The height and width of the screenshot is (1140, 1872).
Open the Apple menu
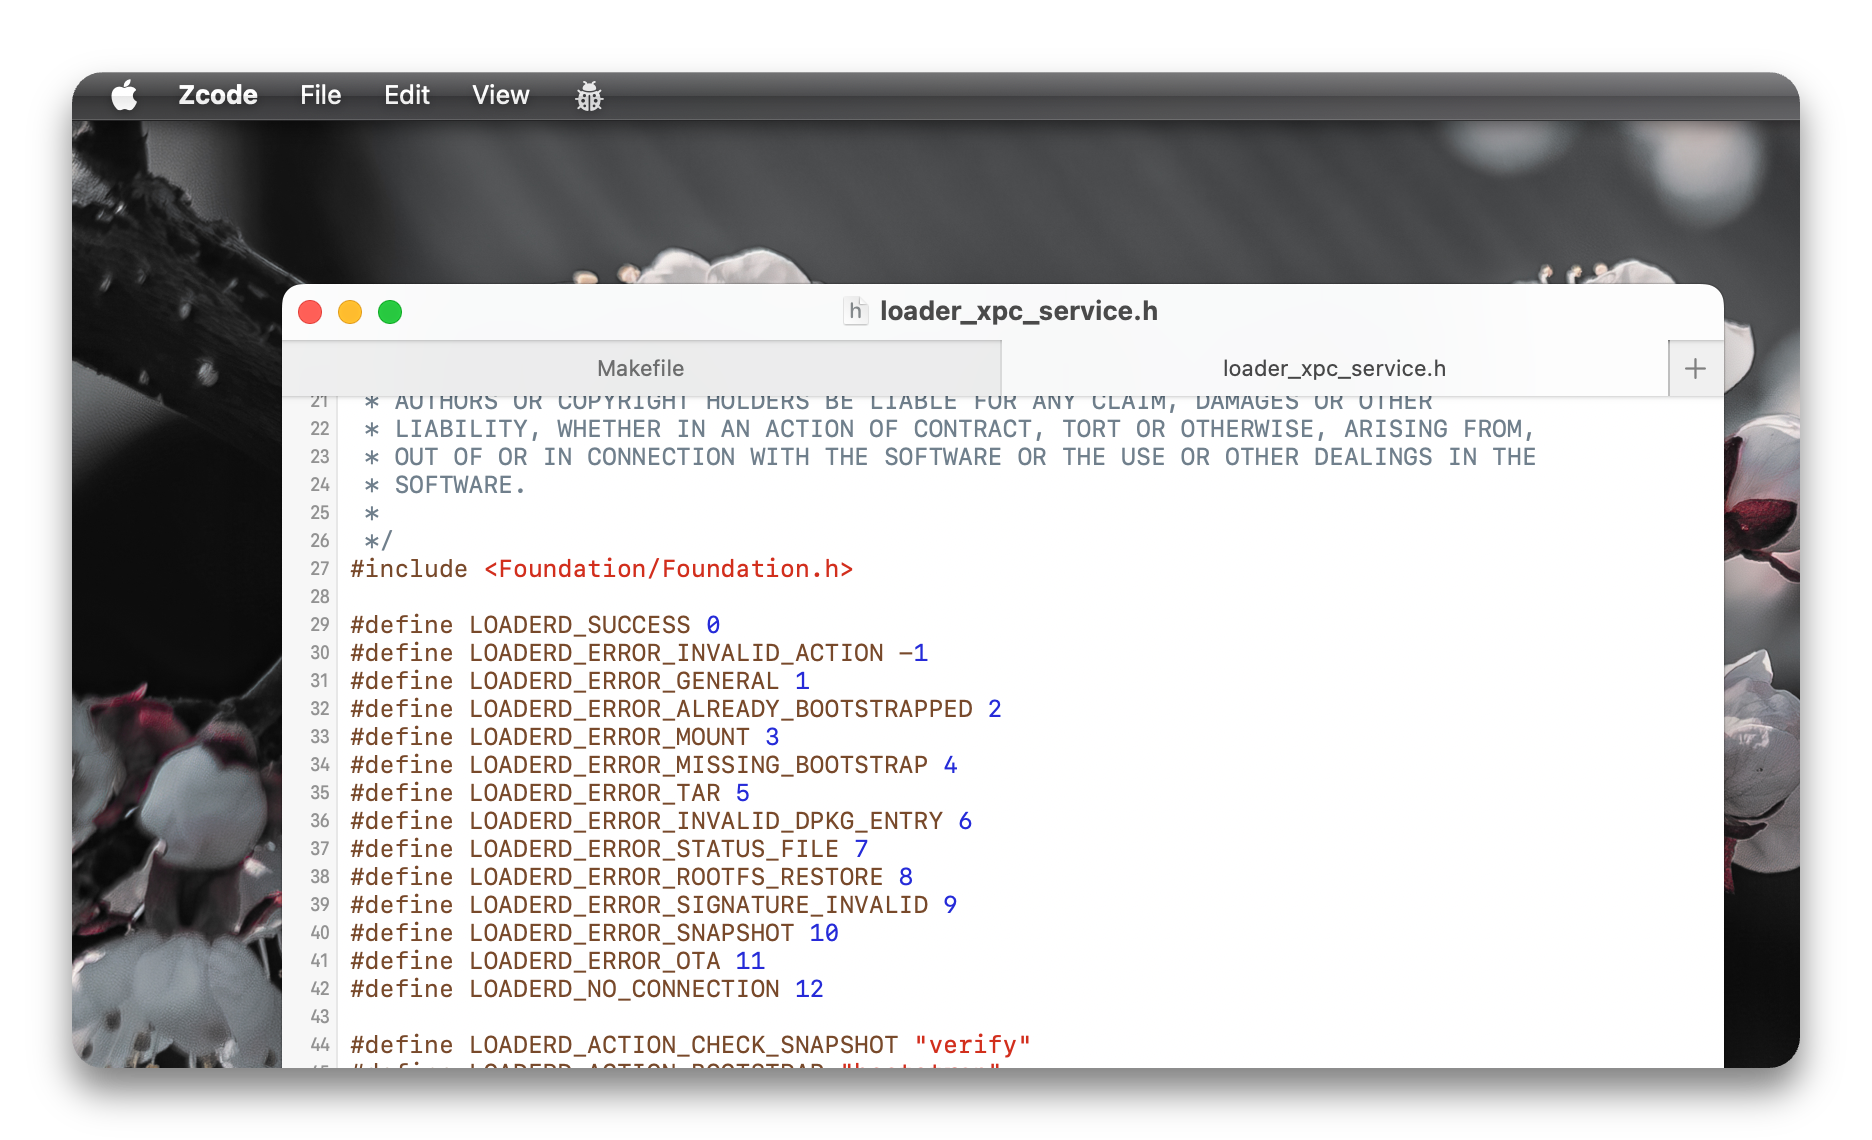click(x=124, y=96)
